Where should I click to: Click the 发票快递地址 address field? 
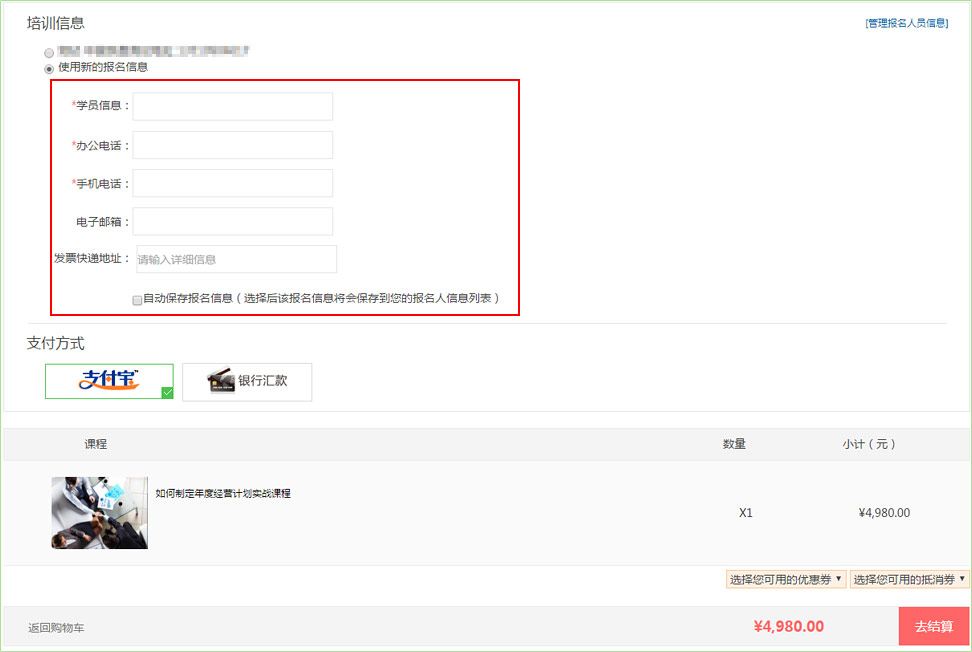236,259
